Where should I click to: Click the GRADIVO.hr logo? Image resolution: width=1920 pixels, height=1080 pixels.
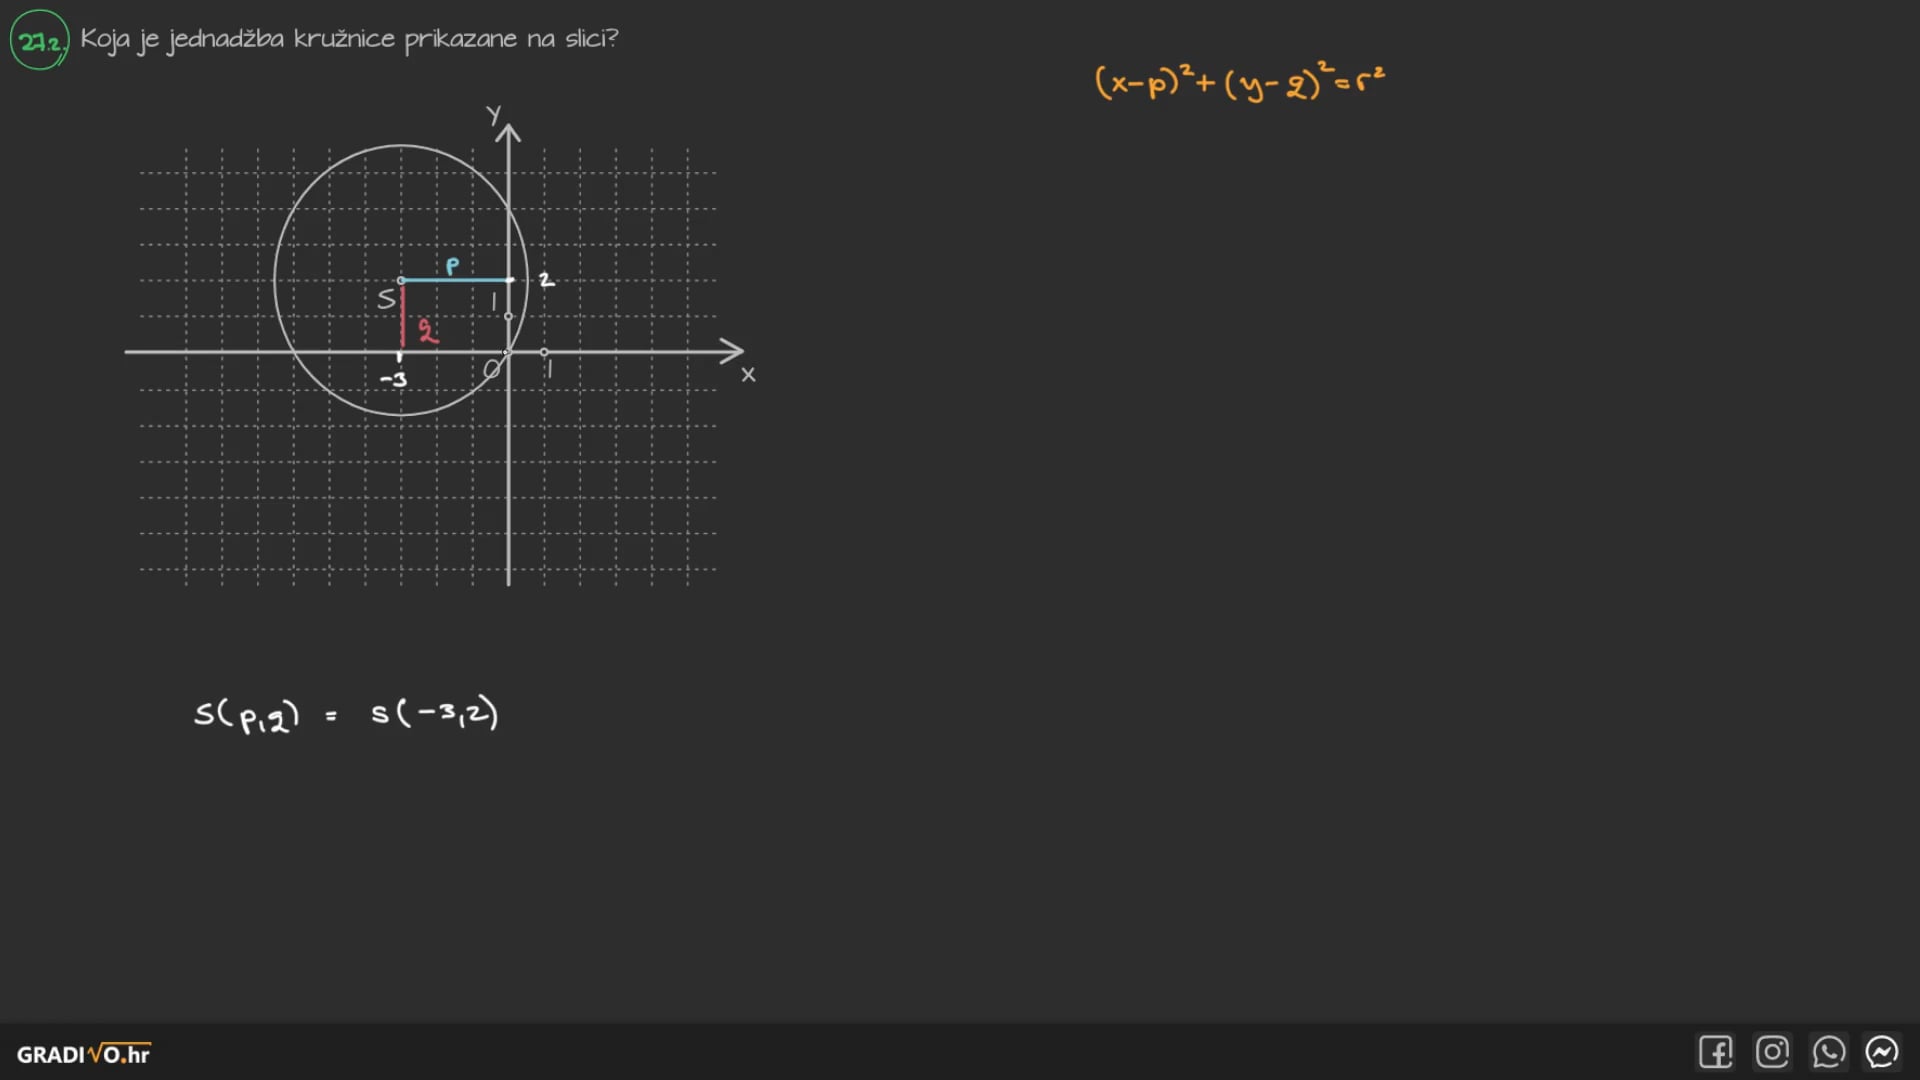point(84,1054)
